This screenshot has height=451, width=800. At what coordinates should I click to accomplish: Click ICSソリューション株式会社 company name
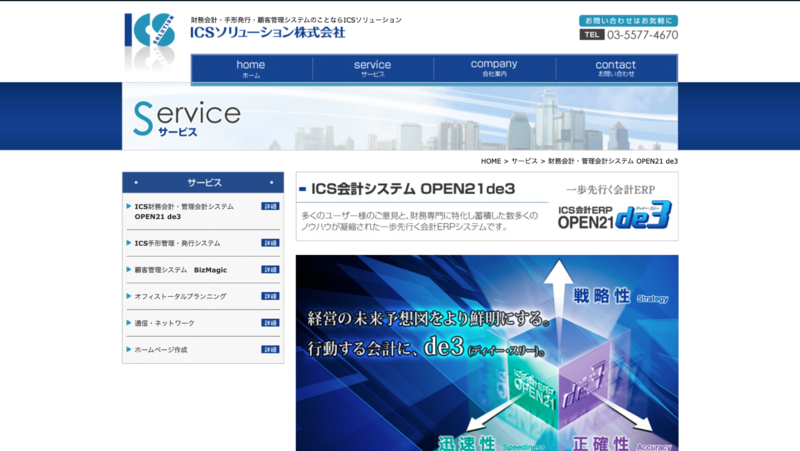pos(268,33)
